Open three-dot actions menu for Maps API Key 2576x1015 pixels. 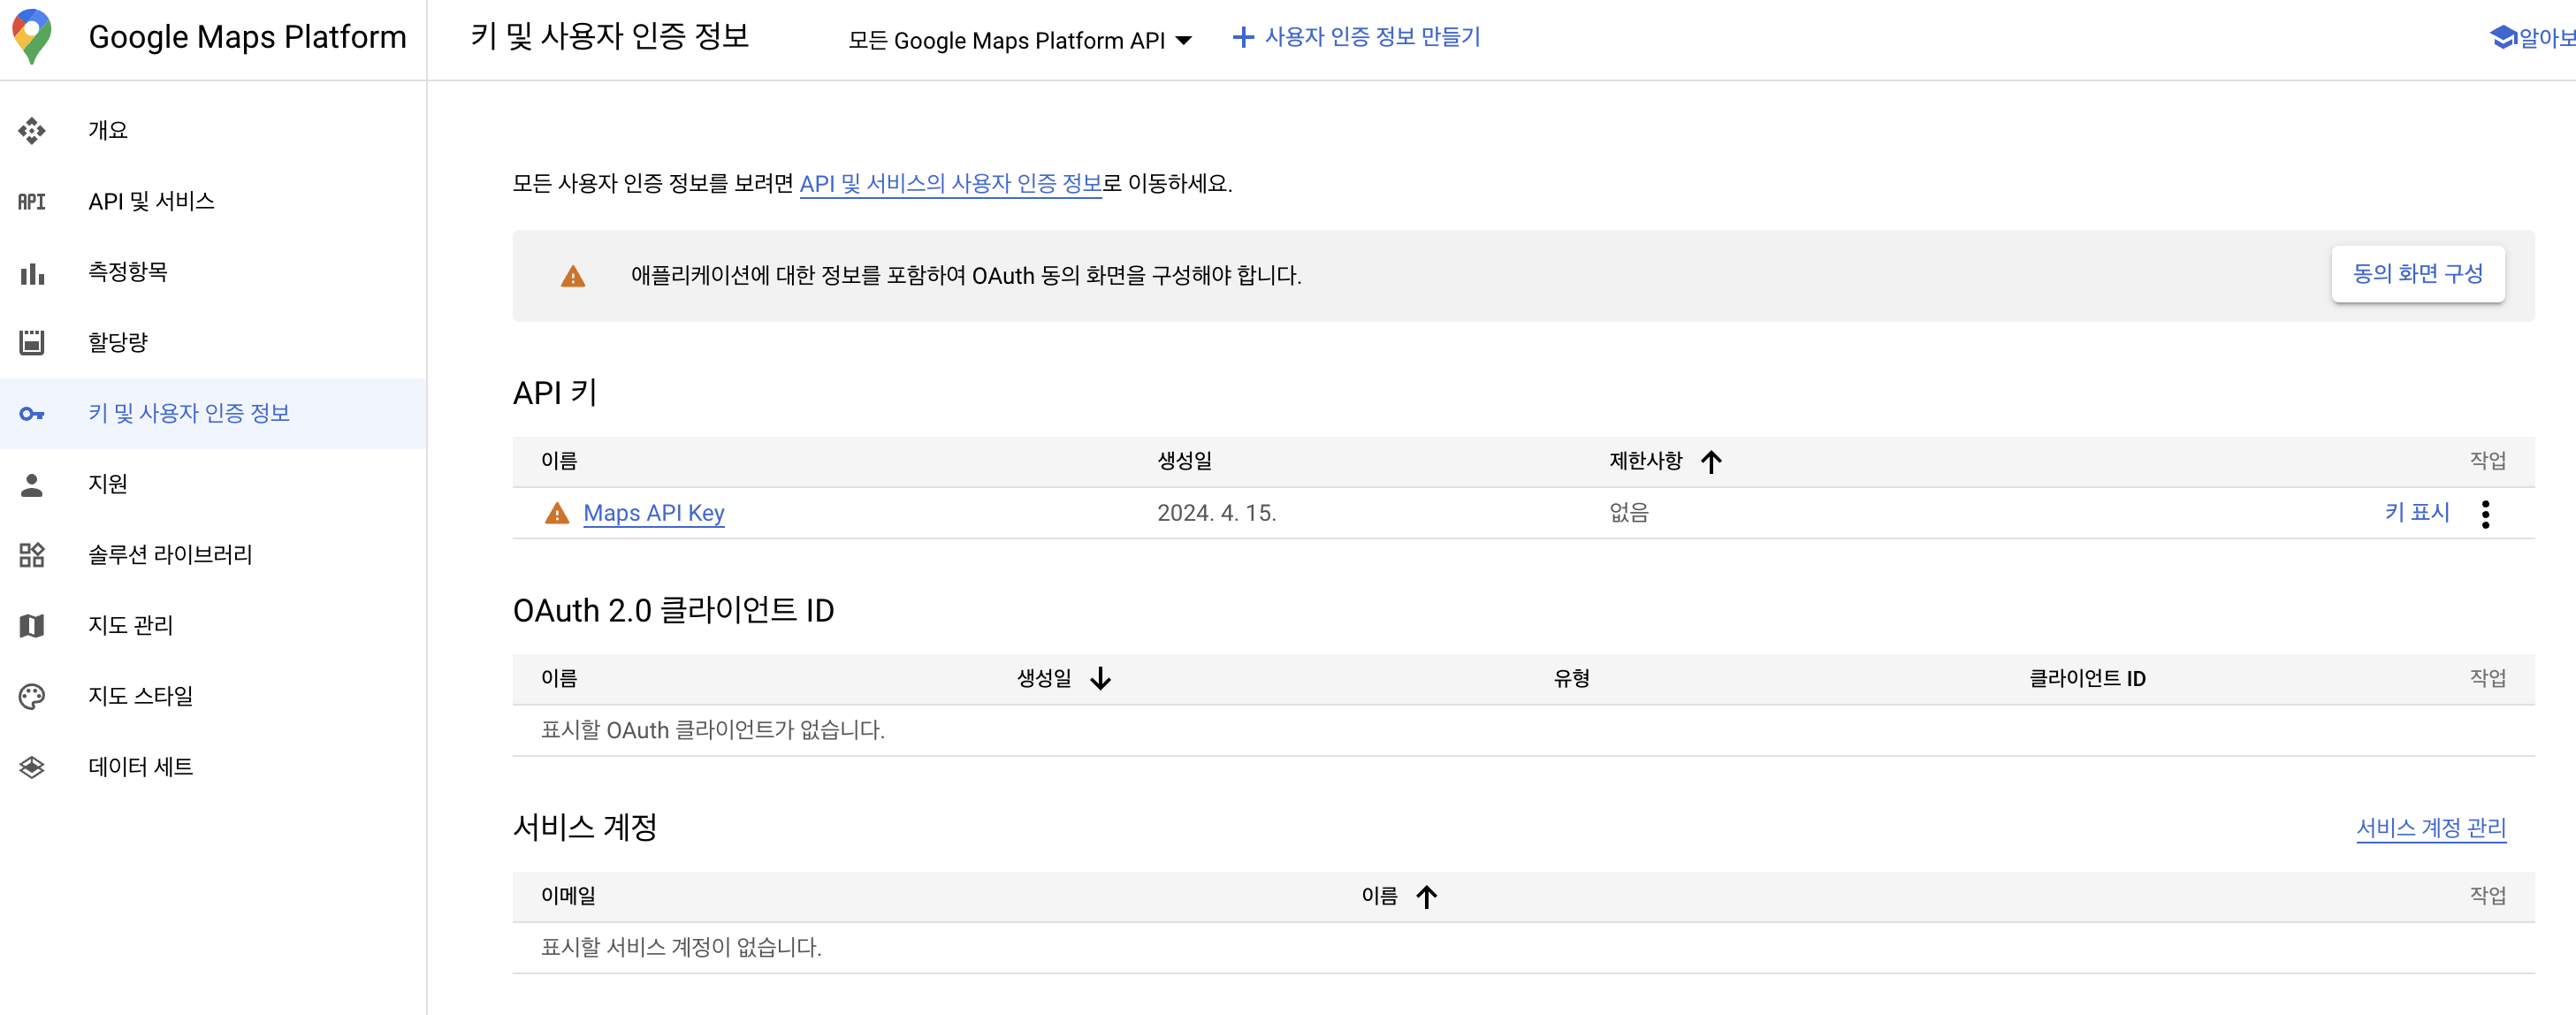click(x=2485, y=514)
